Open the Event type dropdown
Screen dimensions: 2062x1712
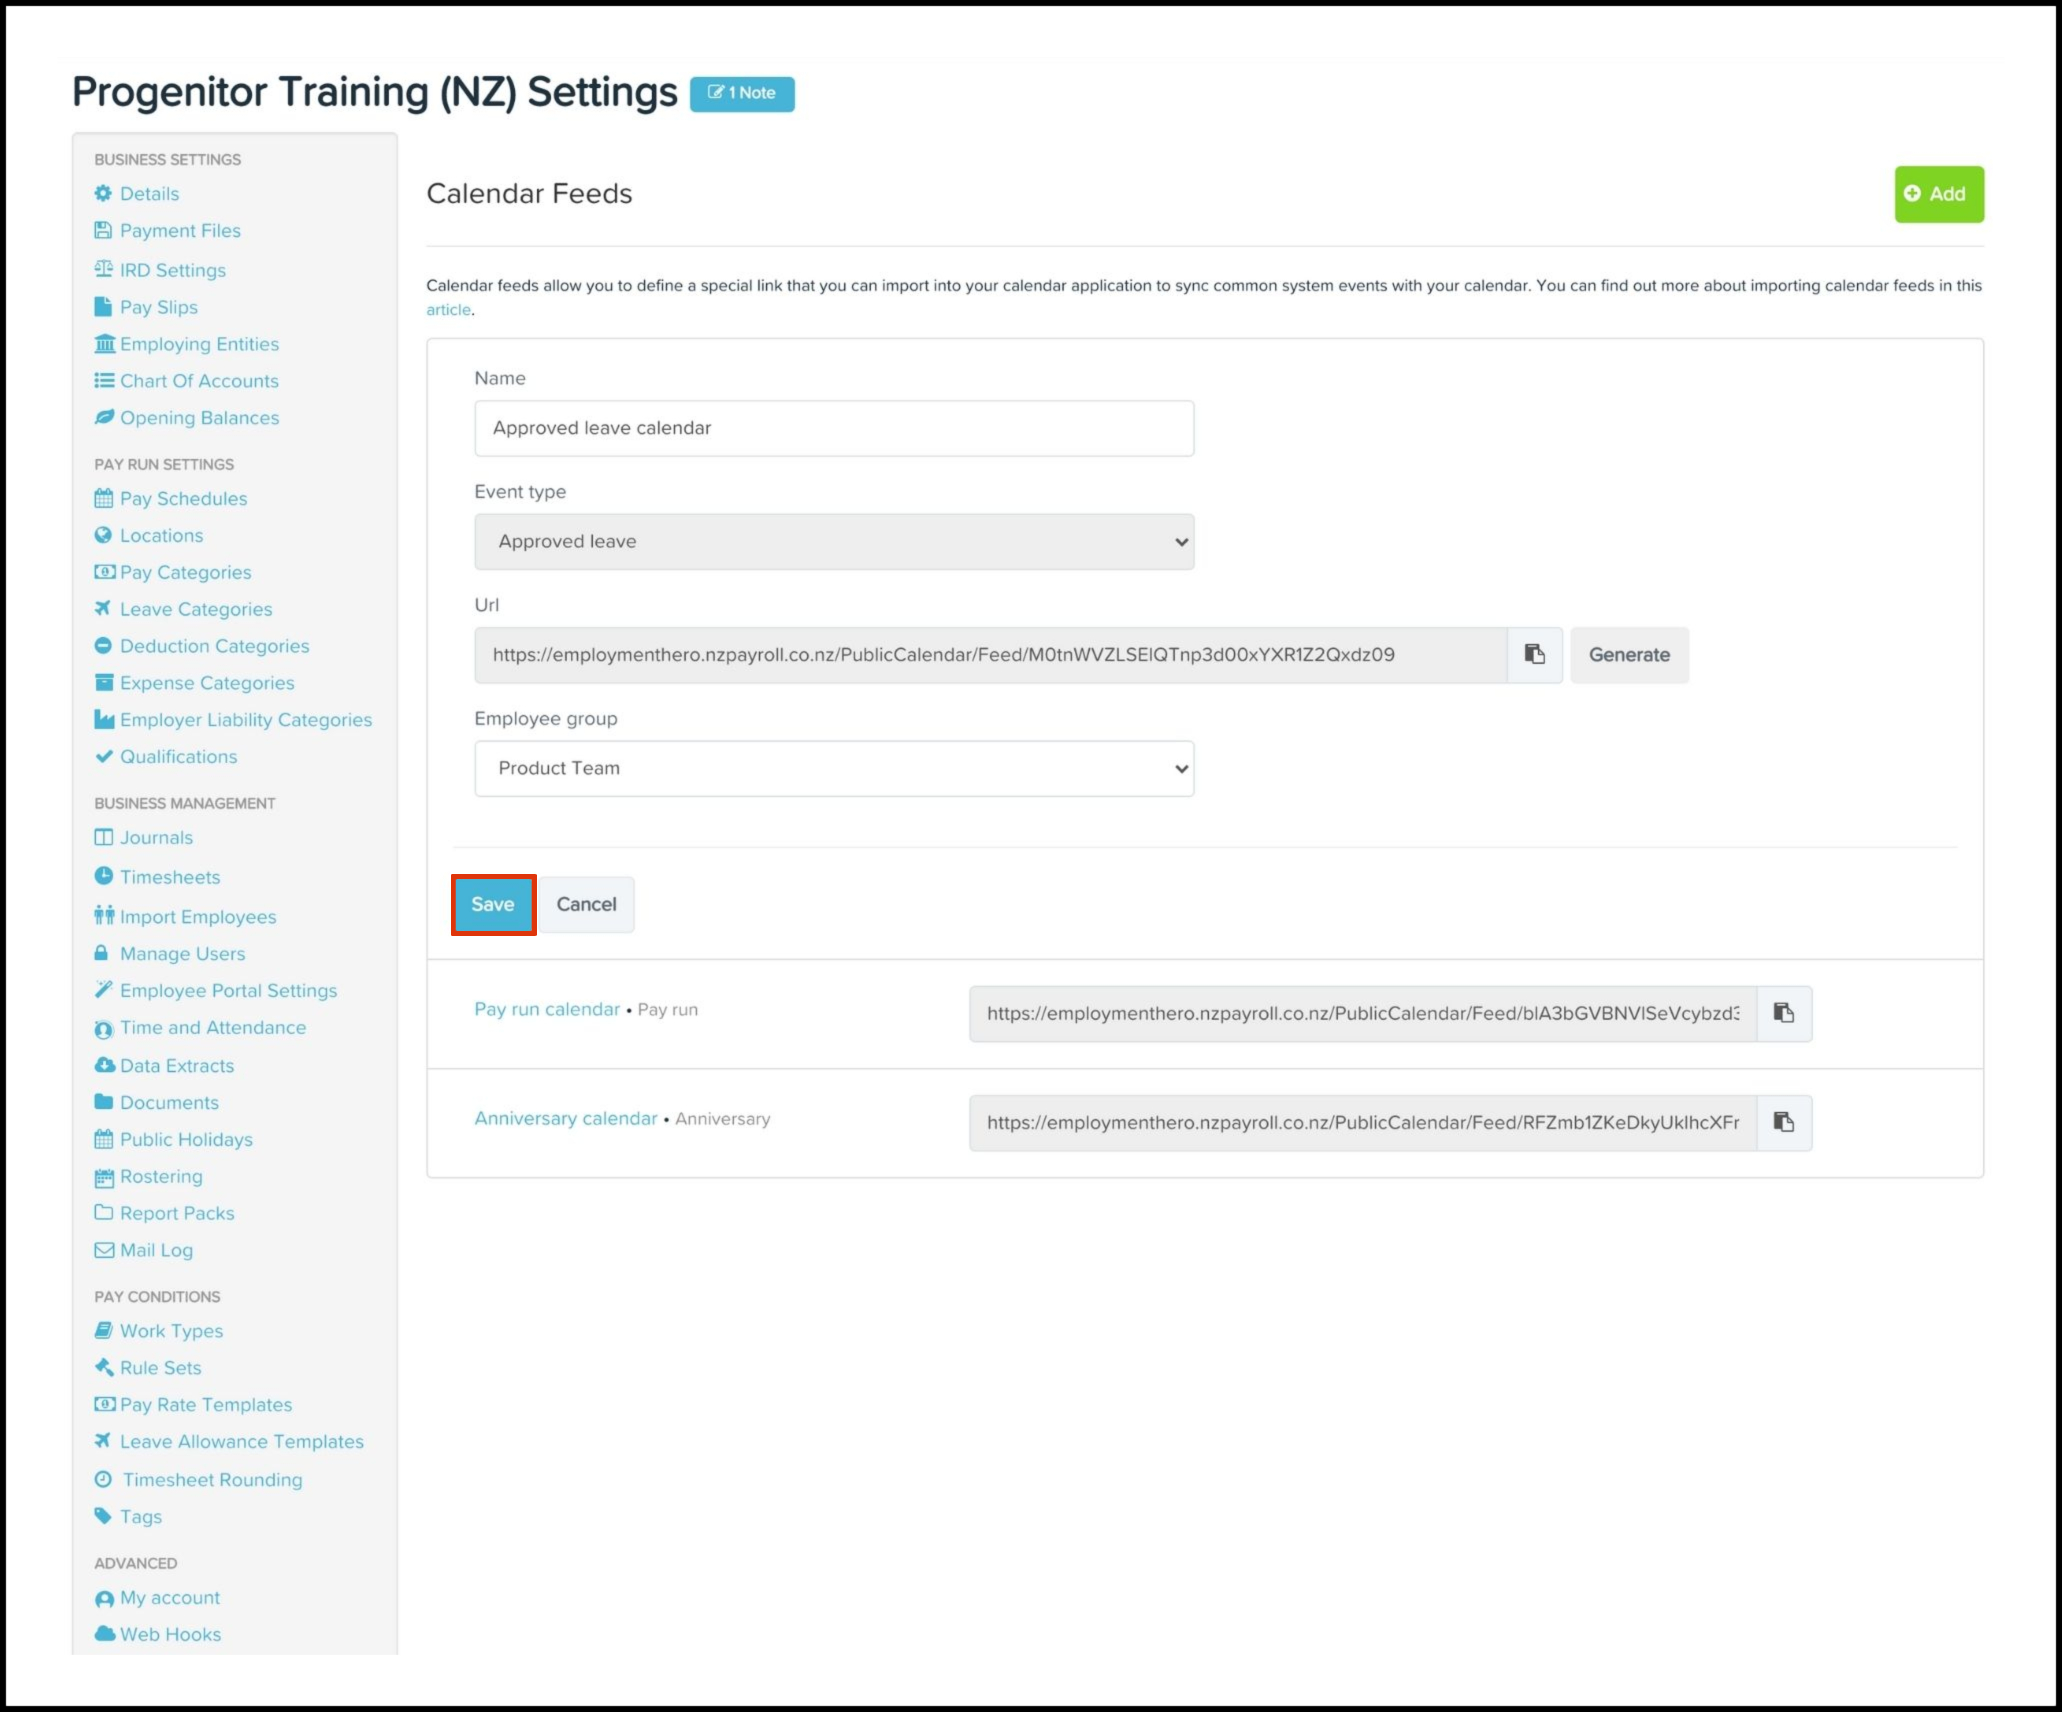coord(833,541)
